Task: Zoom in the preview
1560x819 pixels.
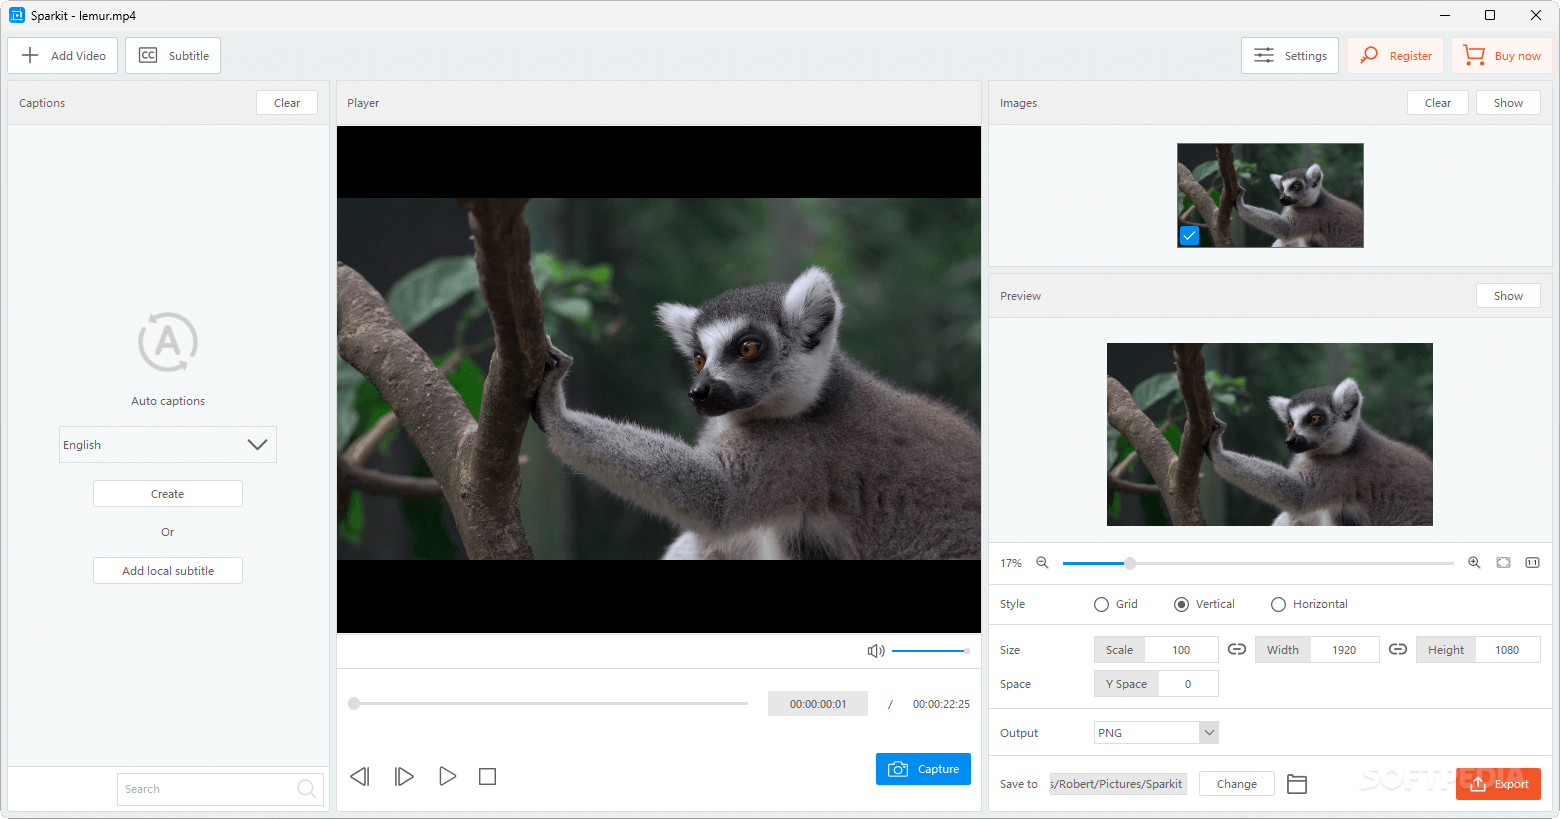Action: pyautogui.click(x=1474, y=563)
